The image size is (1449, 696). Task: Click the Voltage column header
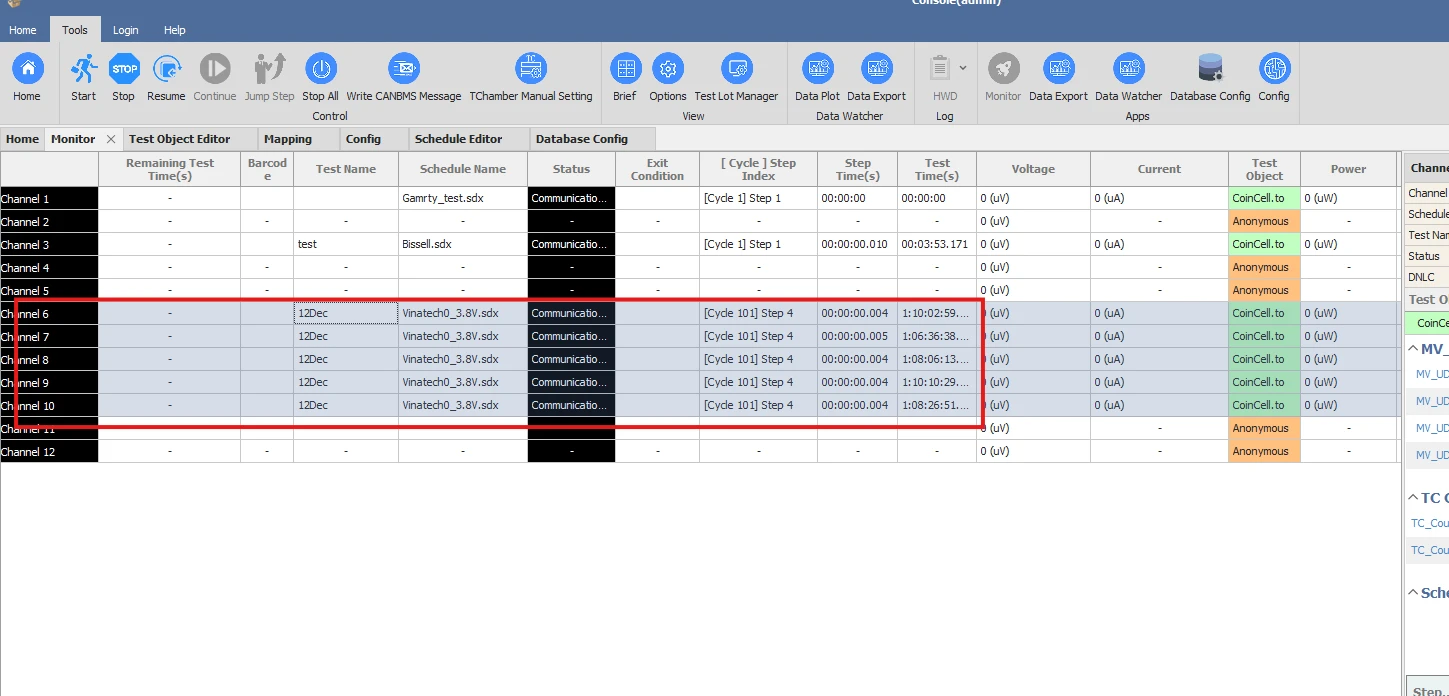pos(1033,169)
